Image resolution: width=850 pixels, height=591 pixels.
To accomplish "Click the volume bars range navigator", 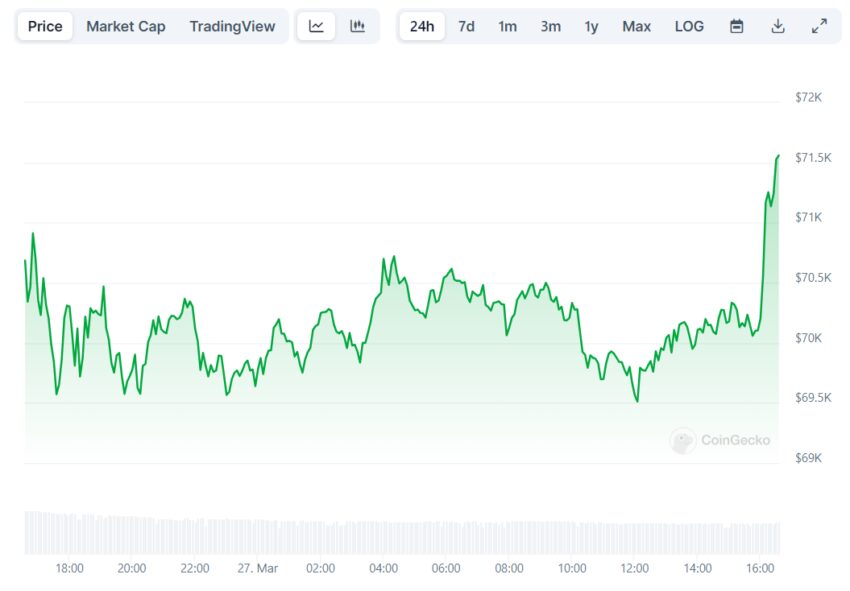I will [x=400, y=533].
